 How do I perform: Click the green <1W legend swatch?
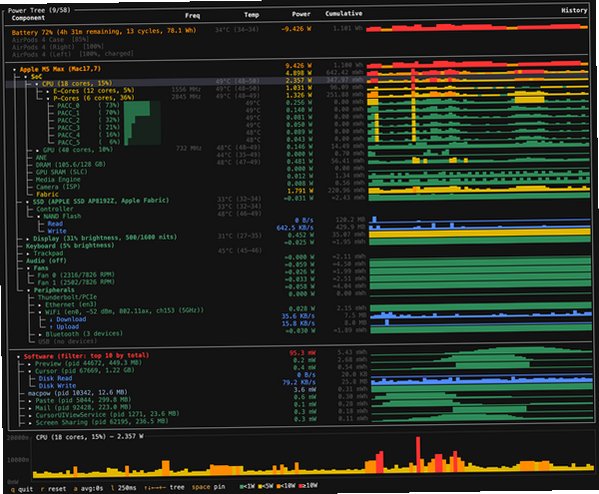tap(241, 487)
